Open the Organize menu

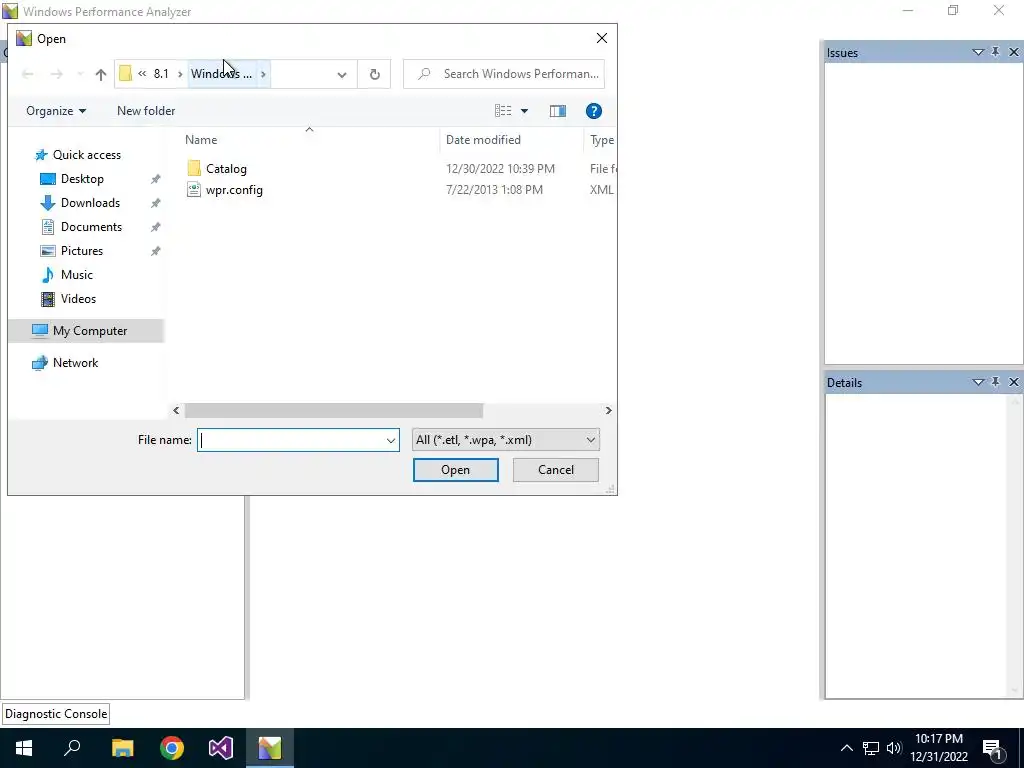click(x=56, y=111)
